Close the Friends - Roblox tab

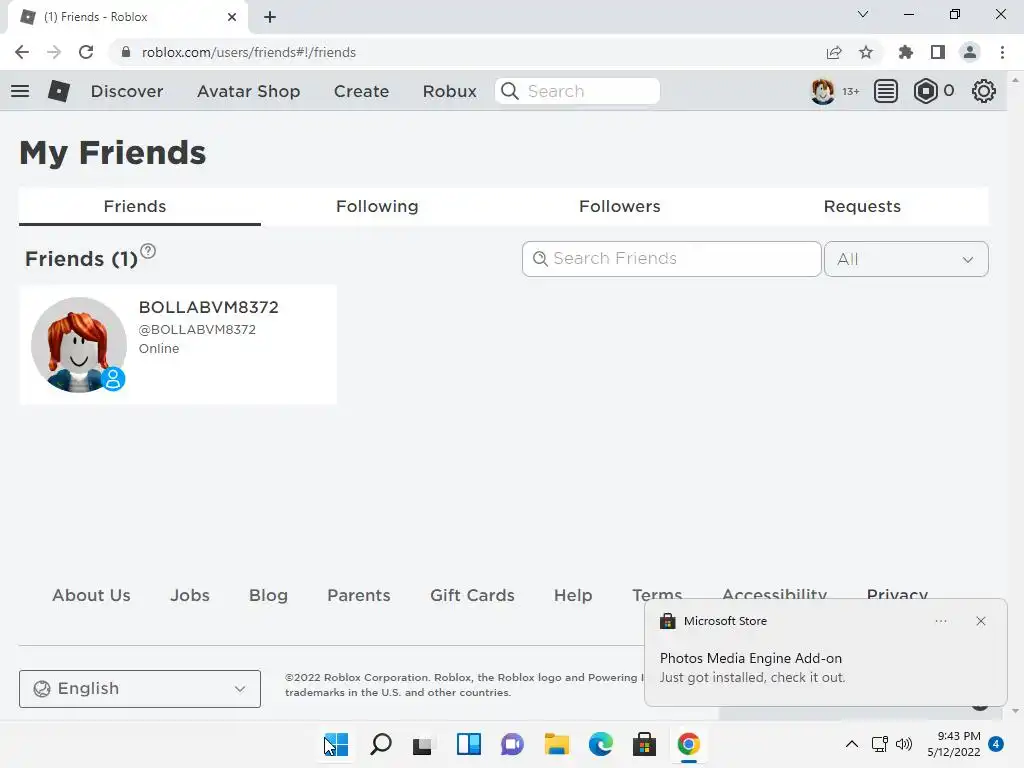[232, 17]
